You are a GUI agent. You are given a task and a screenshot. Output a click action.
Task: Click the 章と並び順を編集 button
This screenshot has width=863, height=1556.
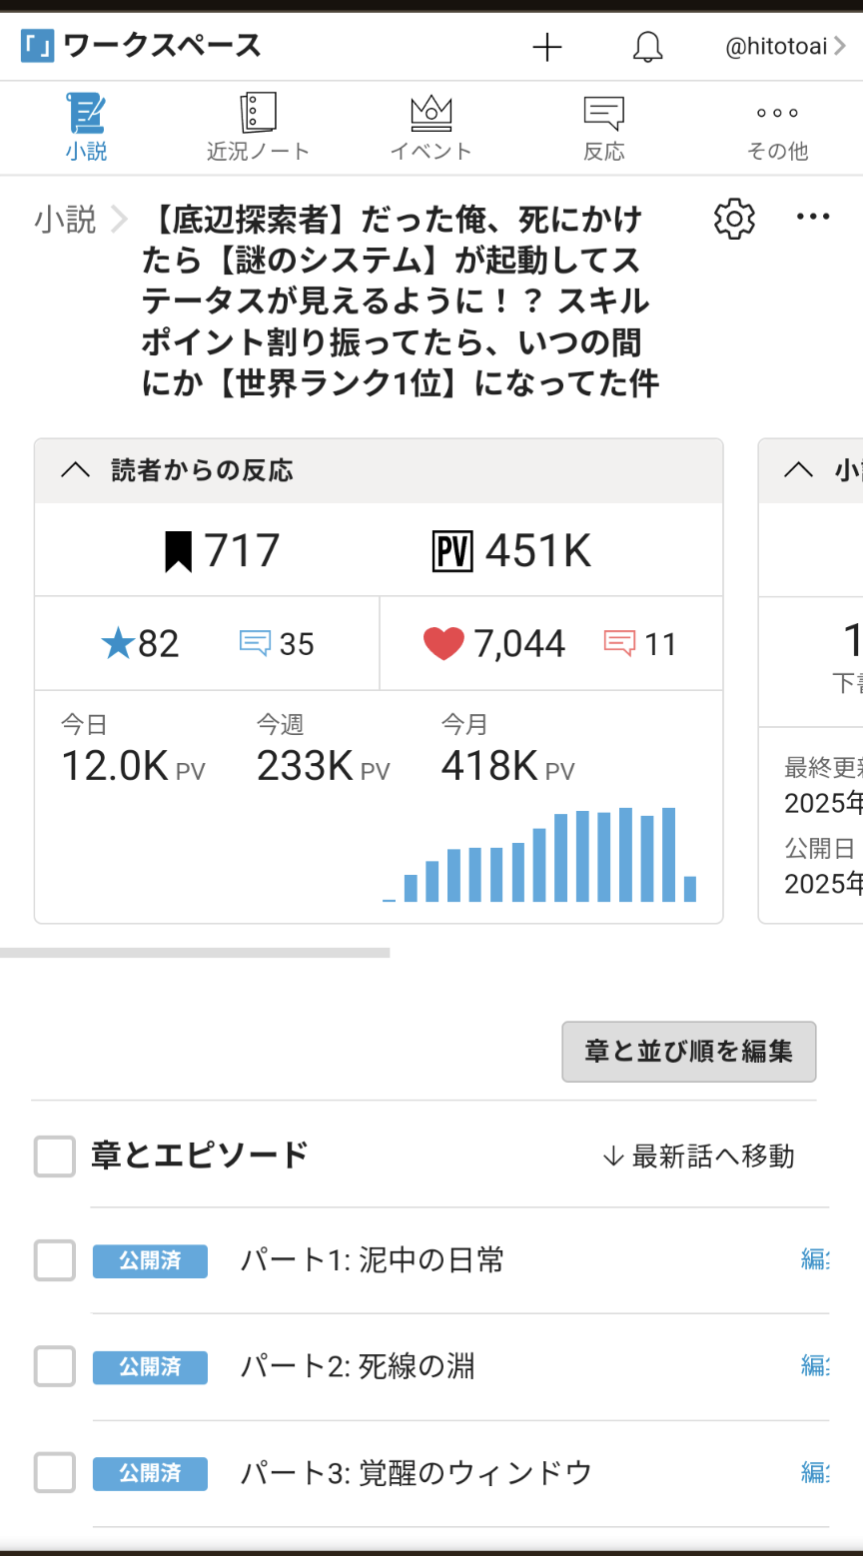pos(689,1051)
